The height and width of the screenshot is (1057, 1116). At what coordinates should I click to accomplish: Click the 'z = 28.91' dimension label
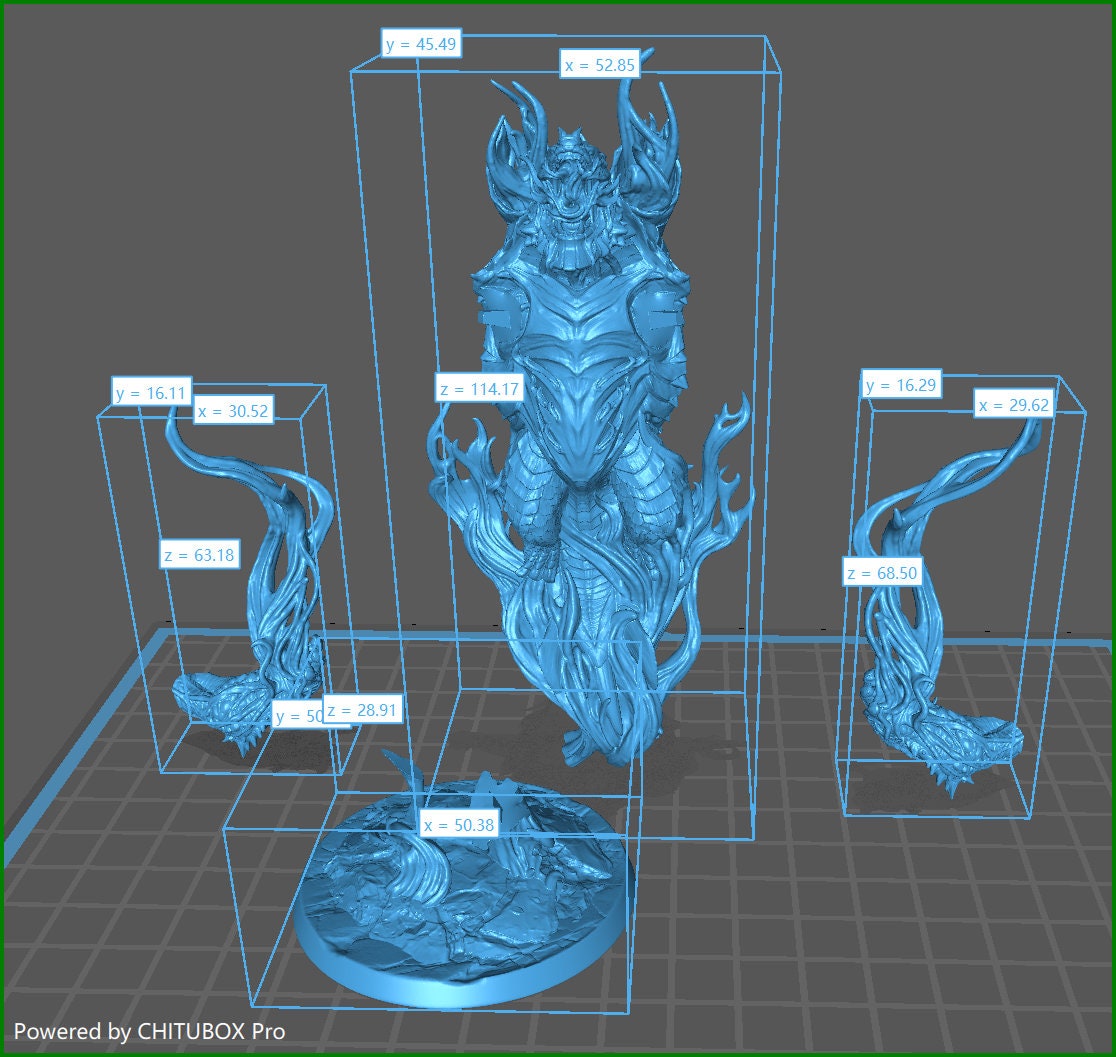coord(363,710)
